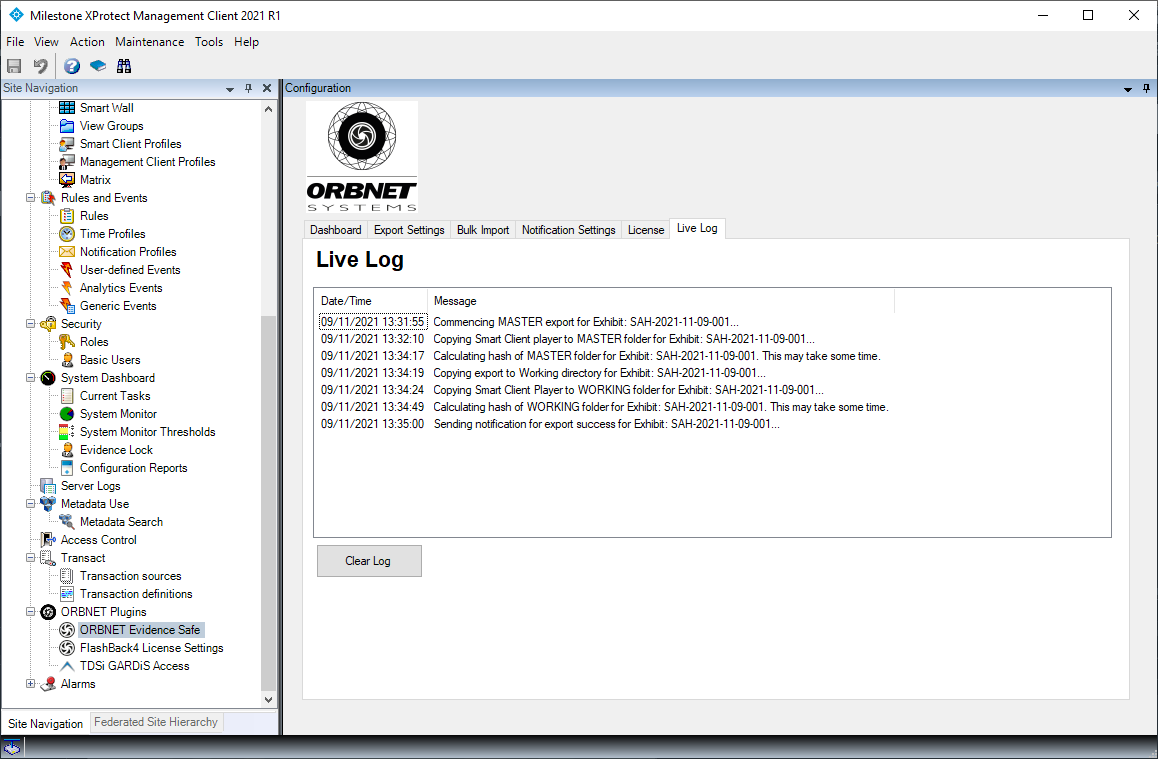Click the Undo toolbar icon

point(41,66)
